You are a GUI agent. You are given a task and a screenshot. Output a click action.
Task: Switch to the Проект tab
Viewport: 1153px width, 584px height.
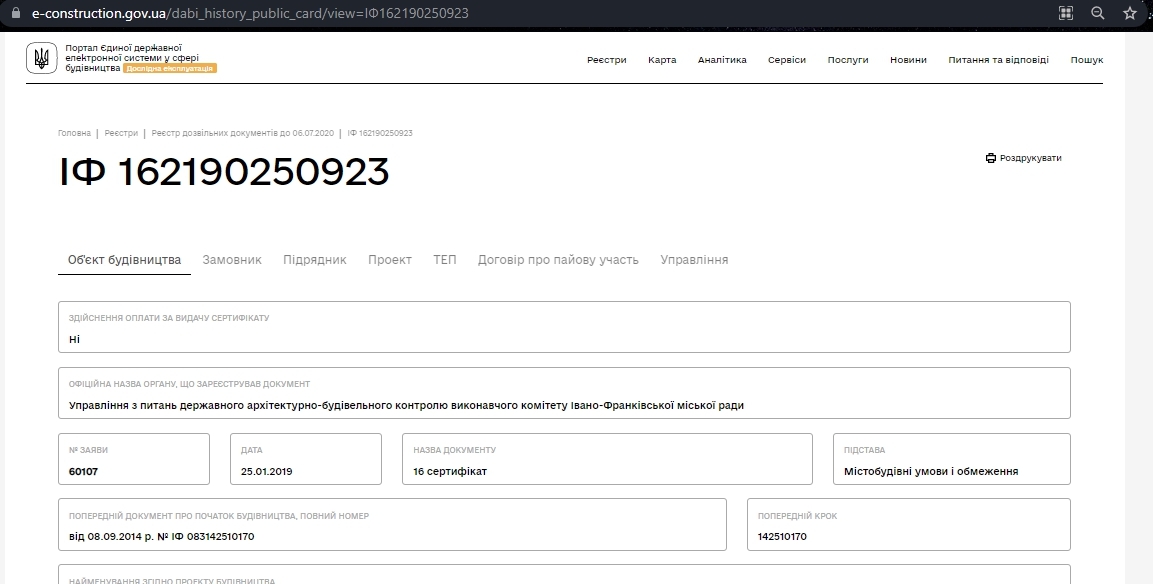(390, 260)
